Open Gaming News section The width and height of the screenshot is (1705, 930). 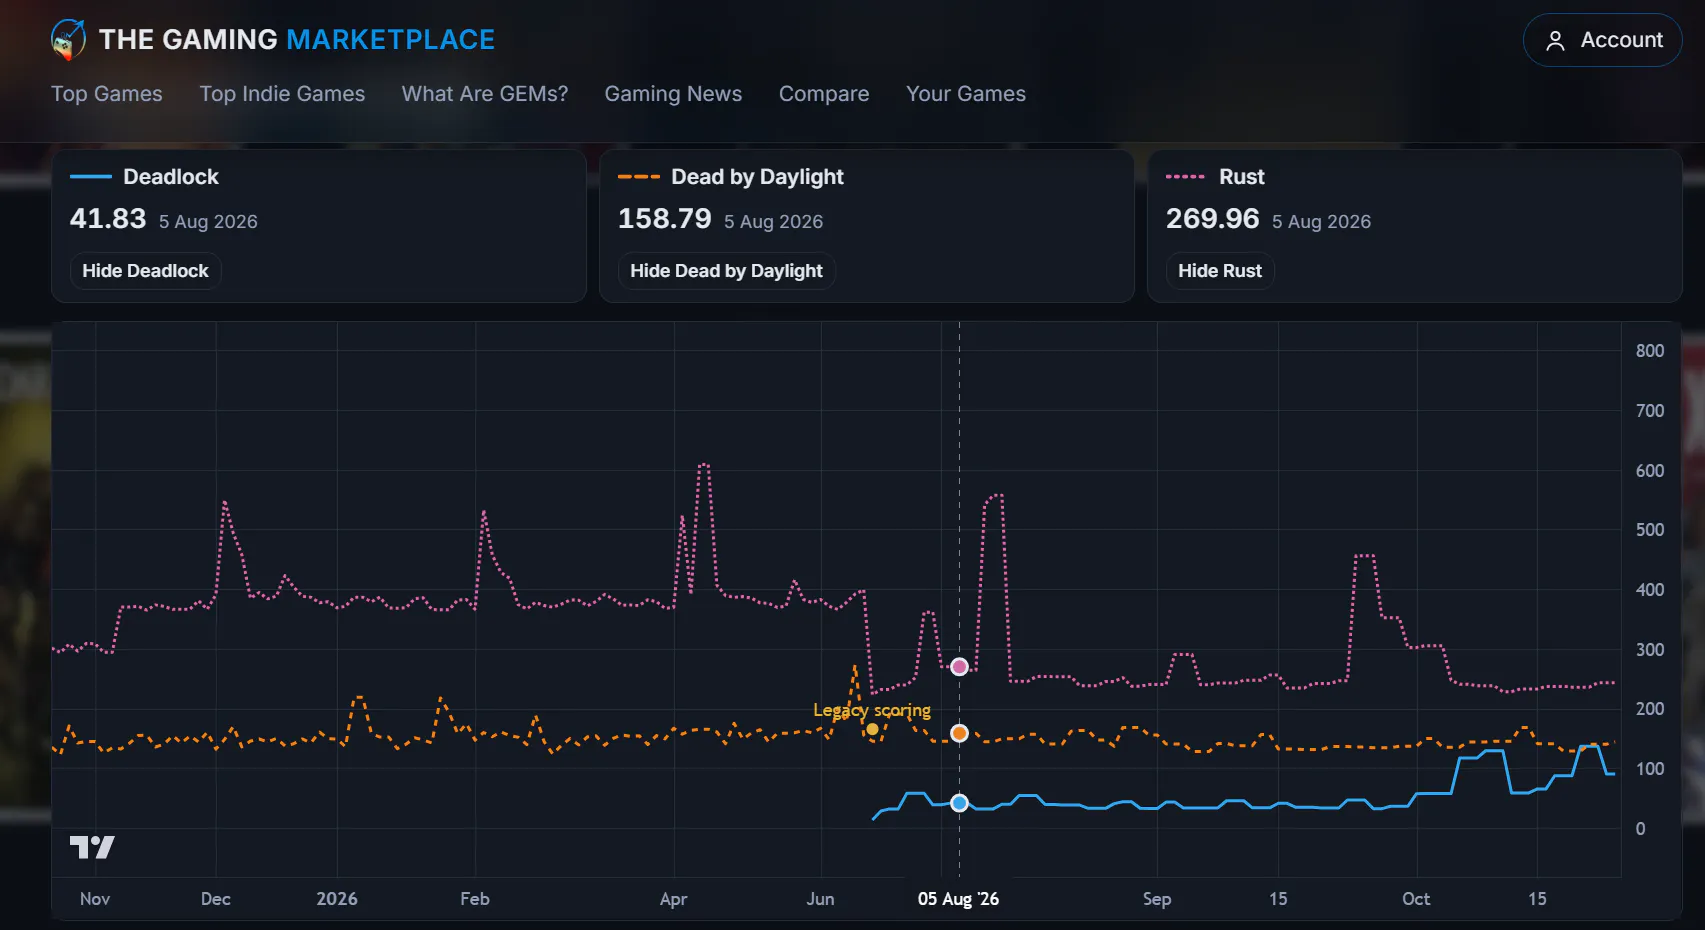point(673,94)
